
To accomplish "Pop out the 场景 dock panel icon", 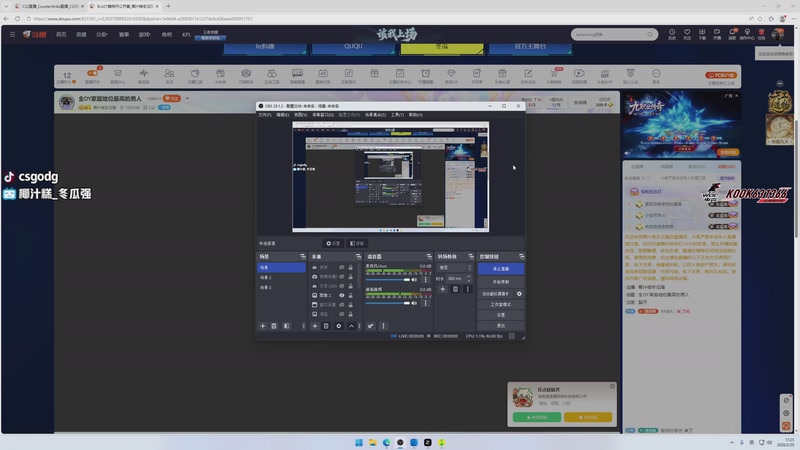I will pos(303,257).
